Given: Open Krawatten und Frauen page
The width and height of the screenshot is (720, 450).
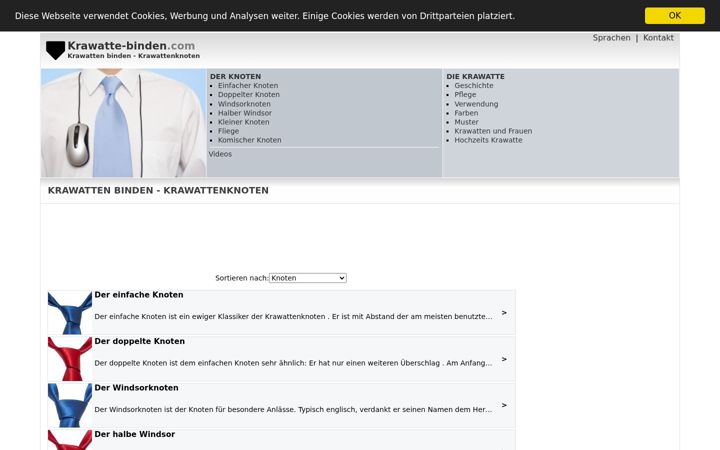Looking at the screenshot, I should (x=493, y=131).
